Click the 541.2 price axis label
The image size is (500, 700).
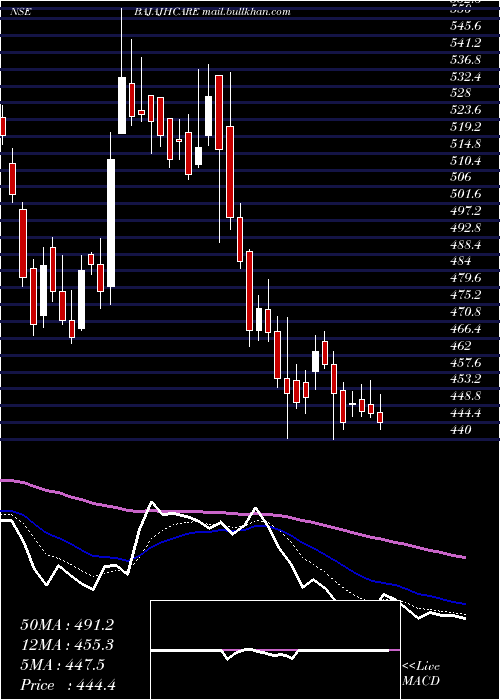click(x=466, y=43)
